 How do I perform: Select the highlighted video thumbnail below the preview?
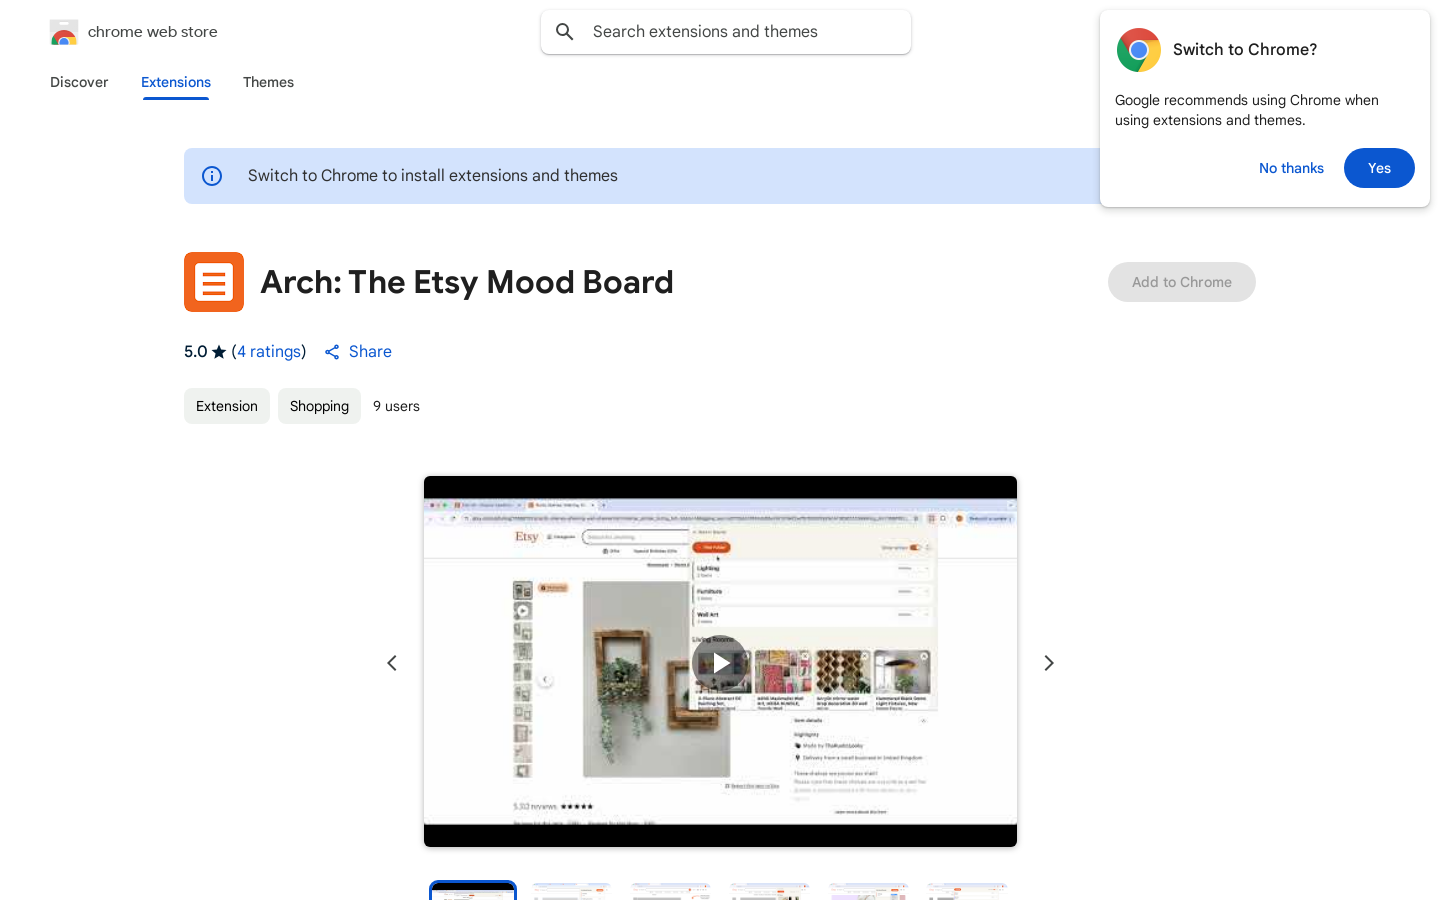[x=473, y=891]
